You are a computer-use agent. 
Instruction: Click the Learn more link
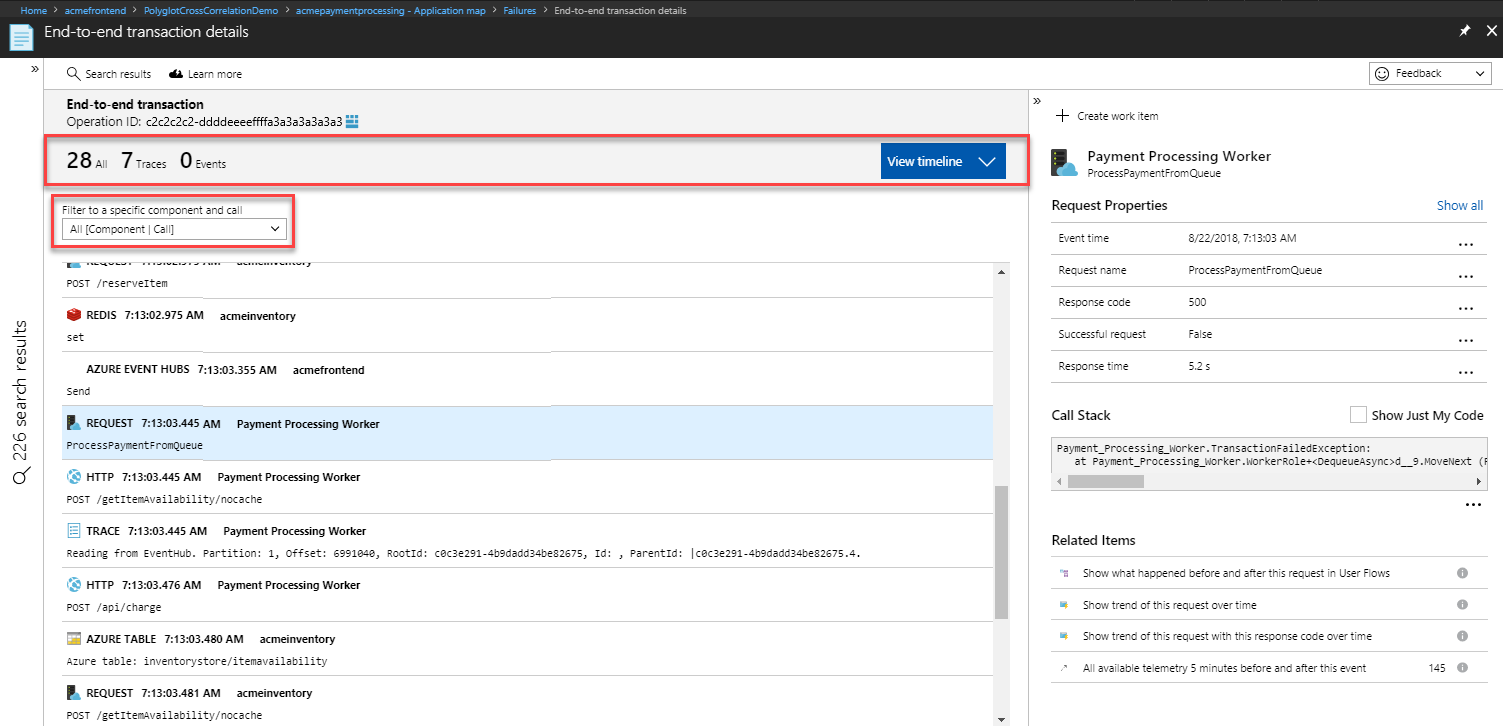[205, 74]
